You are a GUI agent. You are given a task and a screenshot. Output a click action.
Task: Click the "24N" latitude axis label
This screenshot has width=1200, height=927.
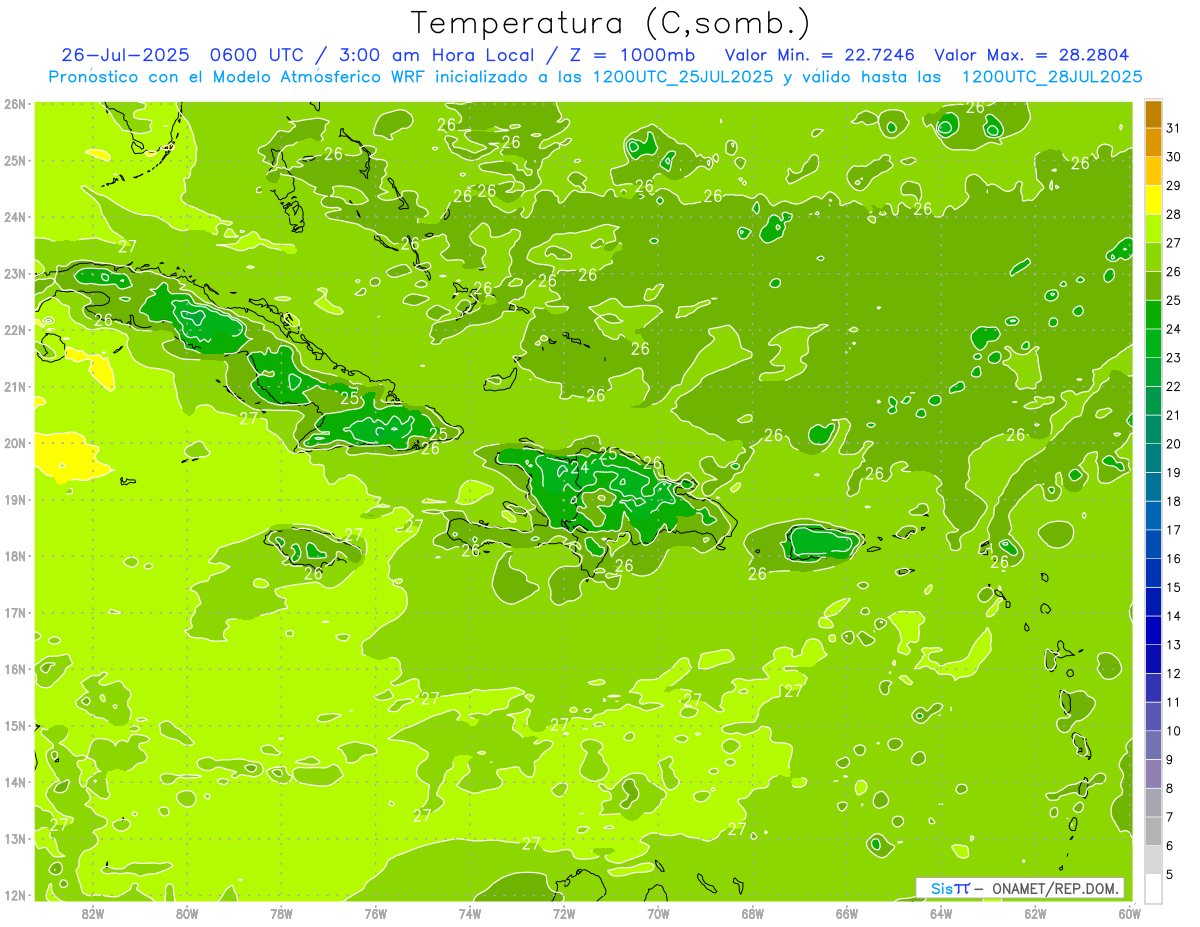[x=15, y=217]
